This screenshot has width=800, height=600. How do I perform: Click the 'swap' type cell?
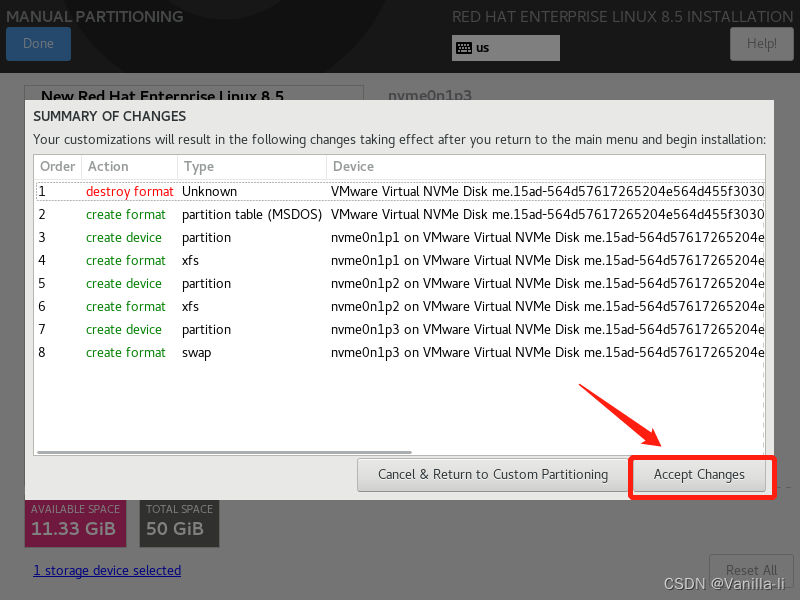pos(196,353)
